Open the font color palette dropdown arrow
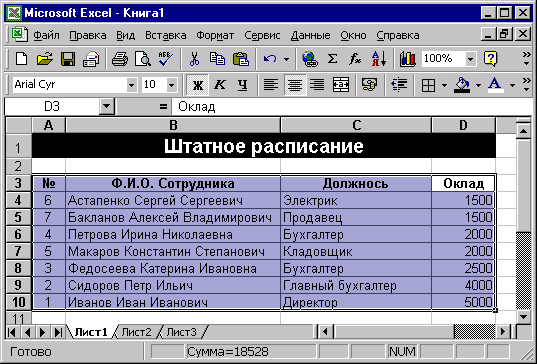The width and height of the screenshot is (537, 364). (512, 85)
